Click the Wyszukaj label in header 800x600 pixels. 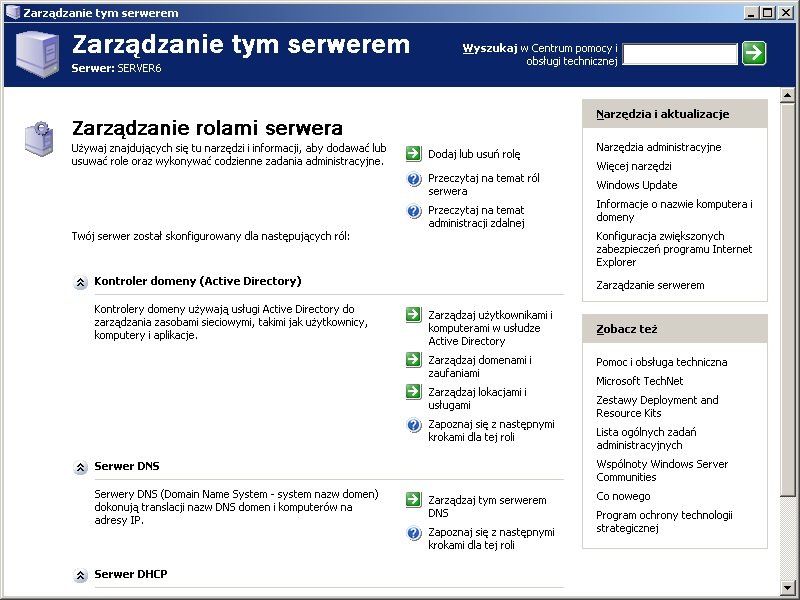(490, 48)
